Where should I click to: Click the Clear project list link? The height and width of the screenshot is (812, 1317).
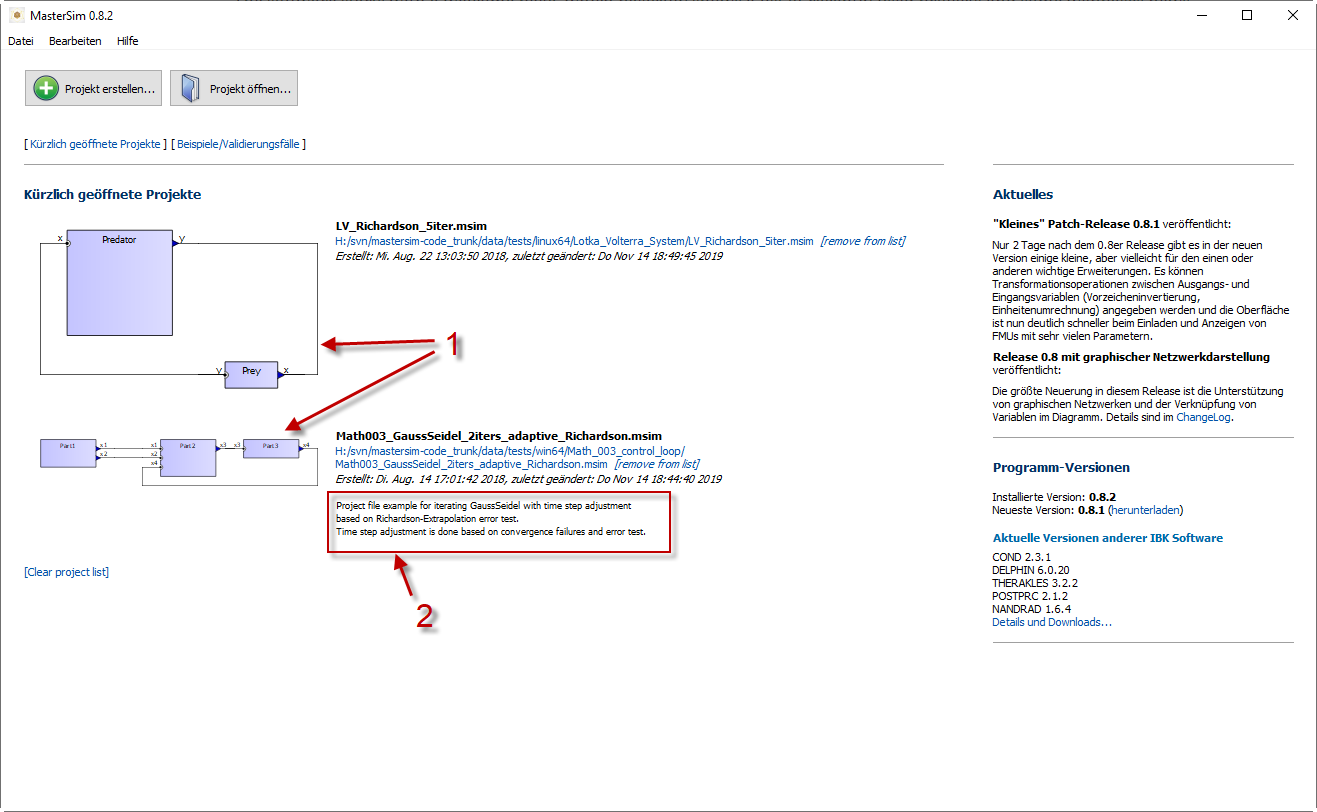pyautogui.click(x=66, y=572)
